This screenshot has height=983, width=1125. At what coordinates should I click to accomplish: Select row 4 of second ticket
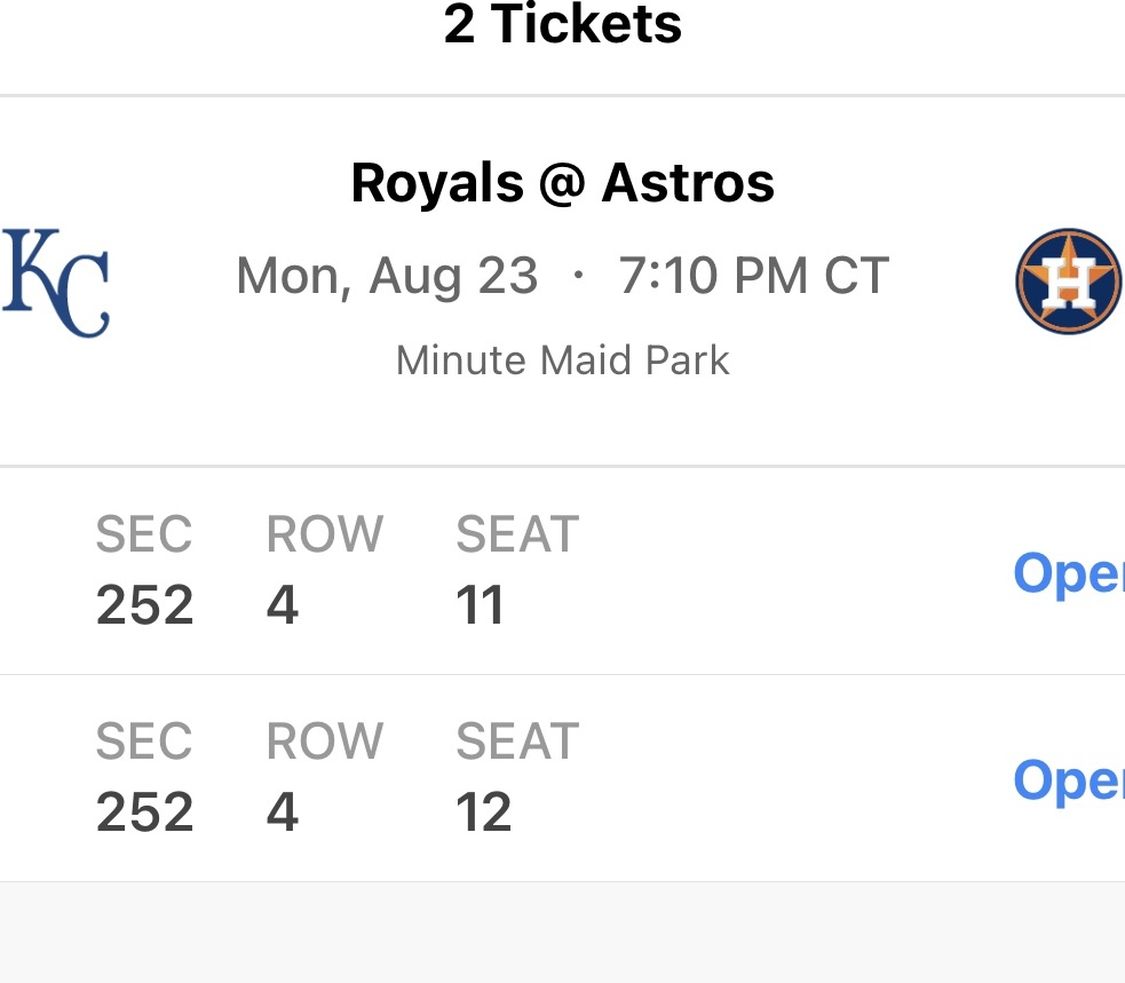tap(283, 812)
